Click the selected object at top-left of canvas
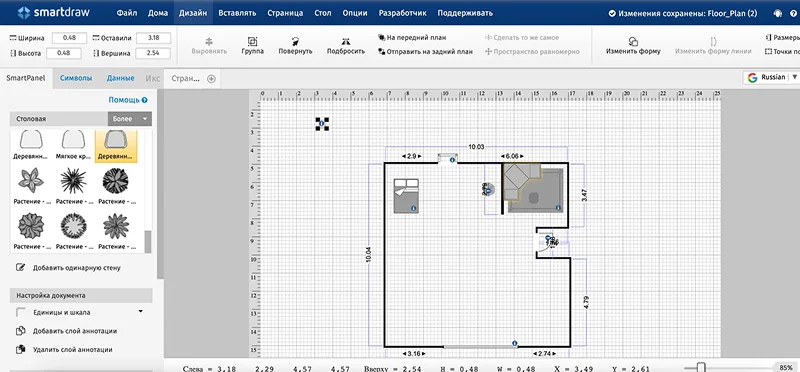Viewport: 800px width, 372px height. coord(322,123)
